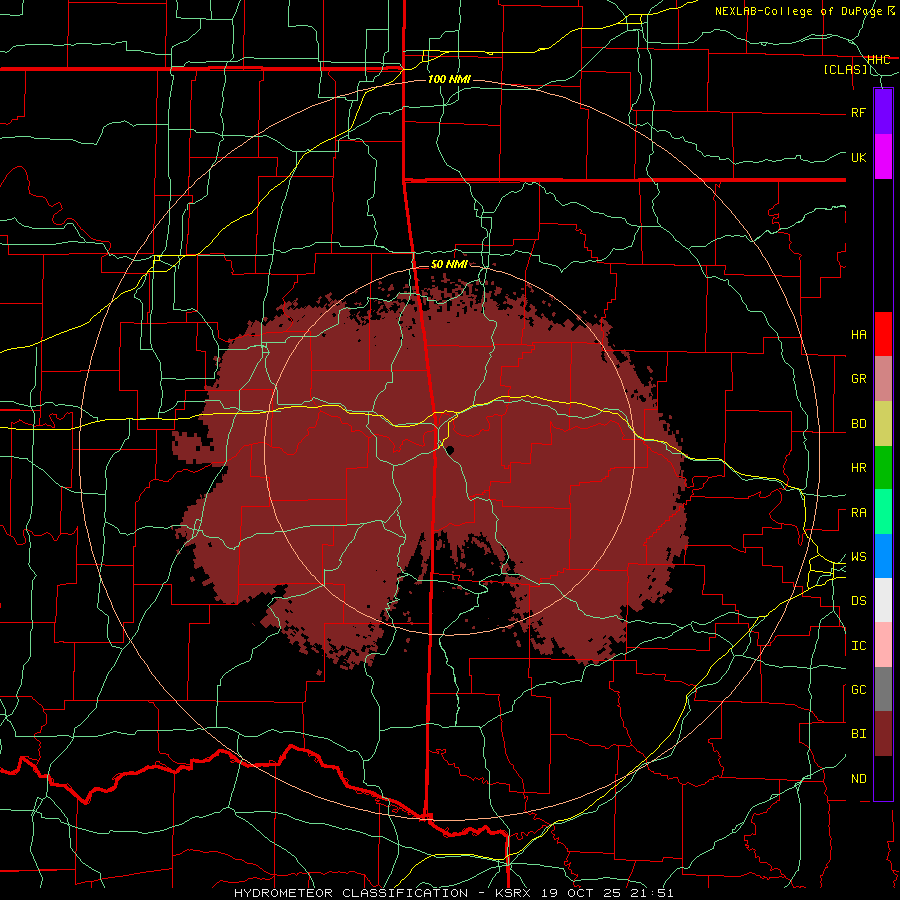
Task: Click the "GR" legend label
Action: point(858,379)
